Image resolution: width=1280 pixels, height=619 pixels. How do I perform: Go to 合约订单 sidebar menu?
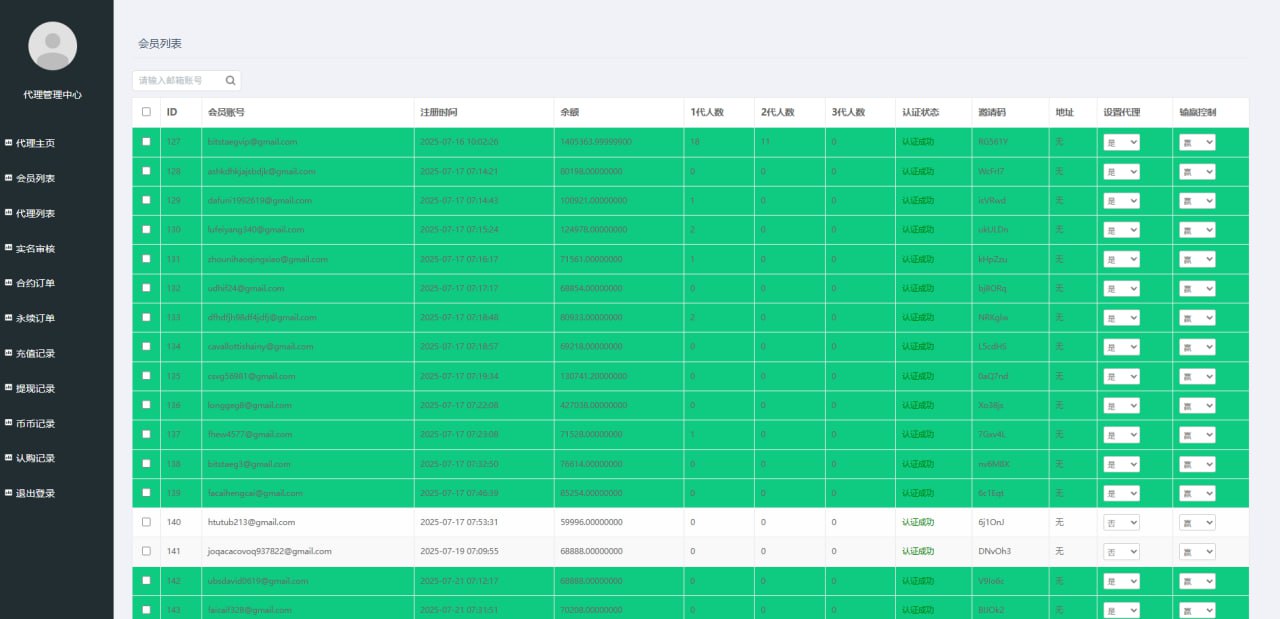click(35, 283)
